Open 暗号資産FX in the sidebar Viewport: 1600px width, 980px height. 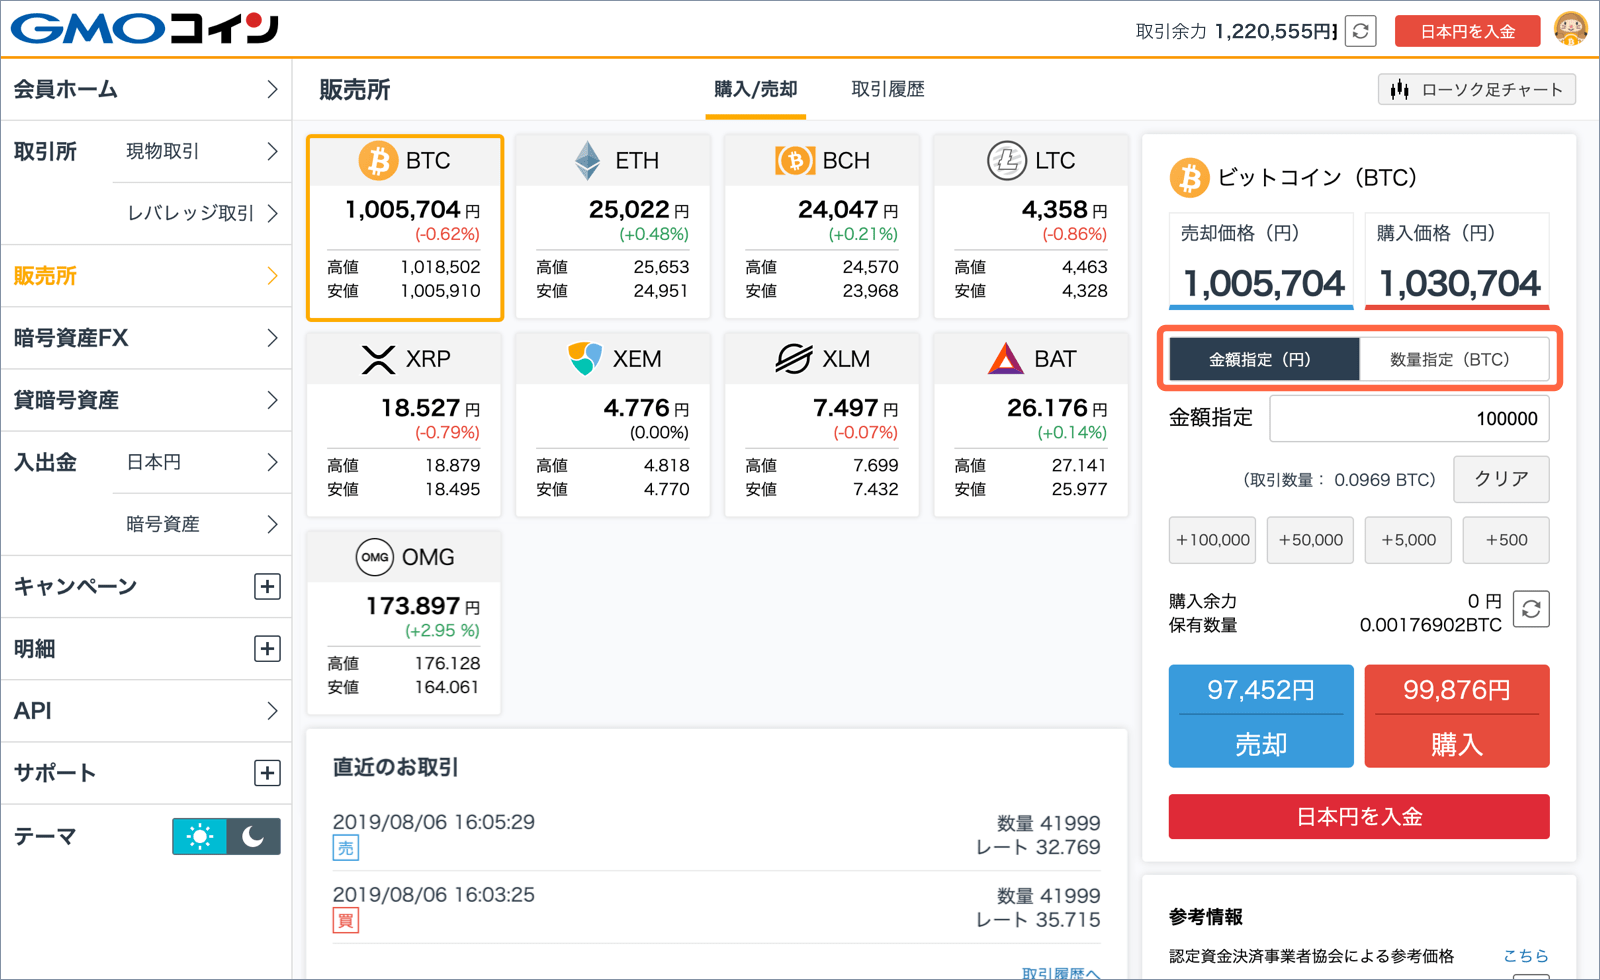point(146,338)
